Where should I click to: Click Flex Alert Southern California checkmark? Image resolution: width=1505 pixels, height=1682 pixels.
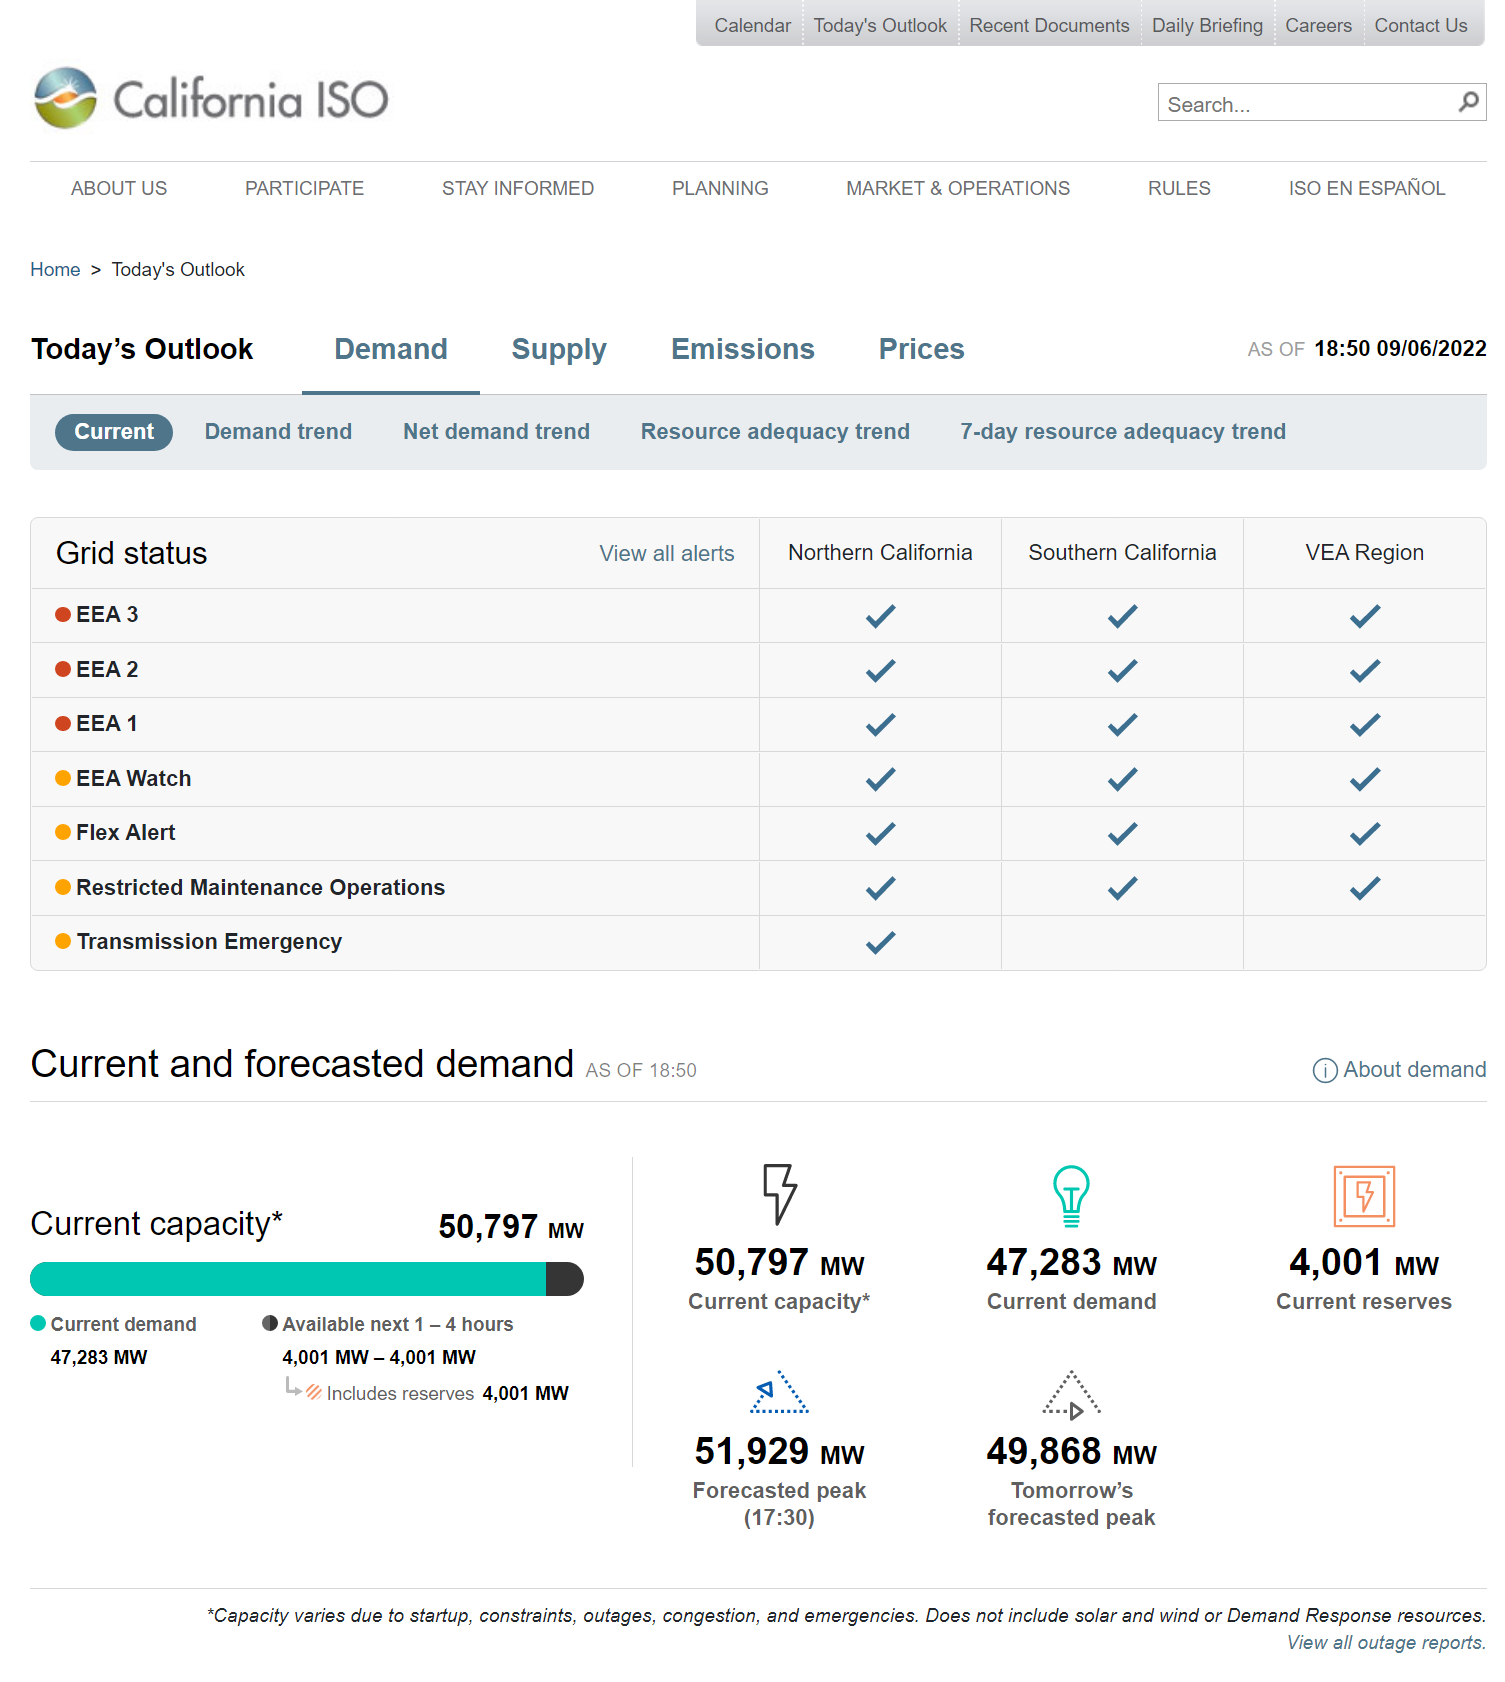pos(1122,833)
